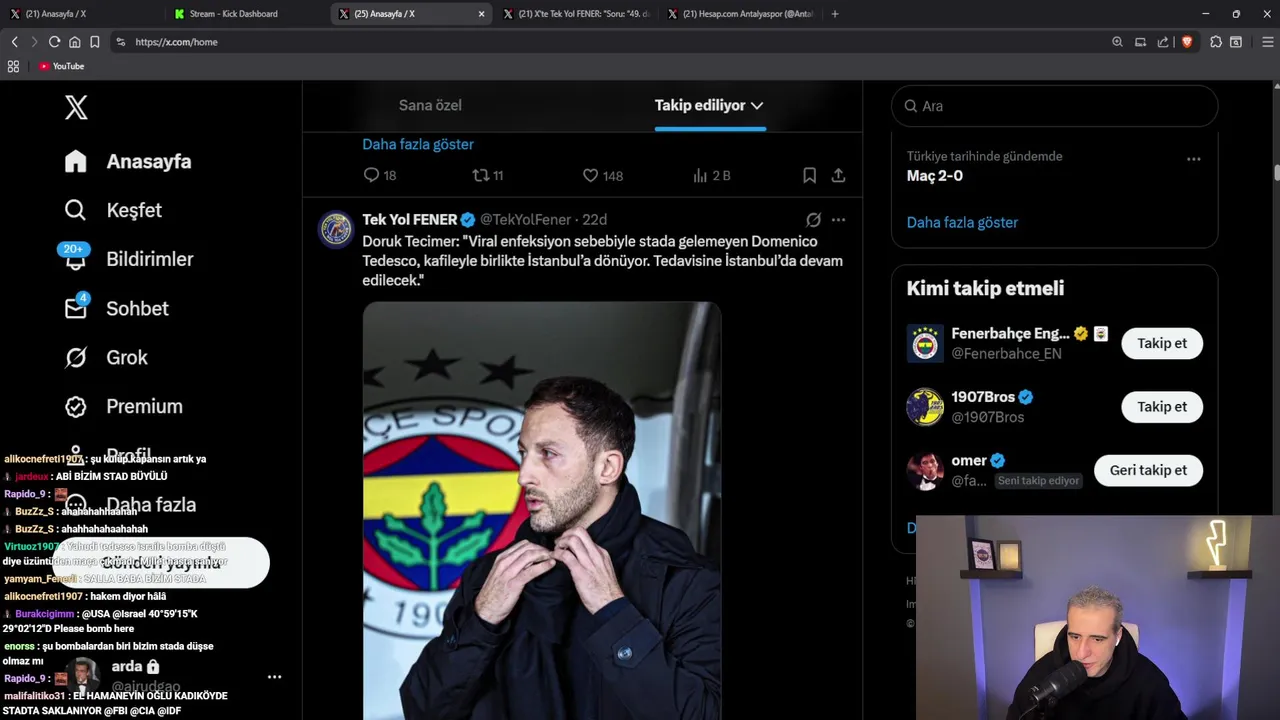
Task: Go back to the previous page
Action: coord(14,42)
